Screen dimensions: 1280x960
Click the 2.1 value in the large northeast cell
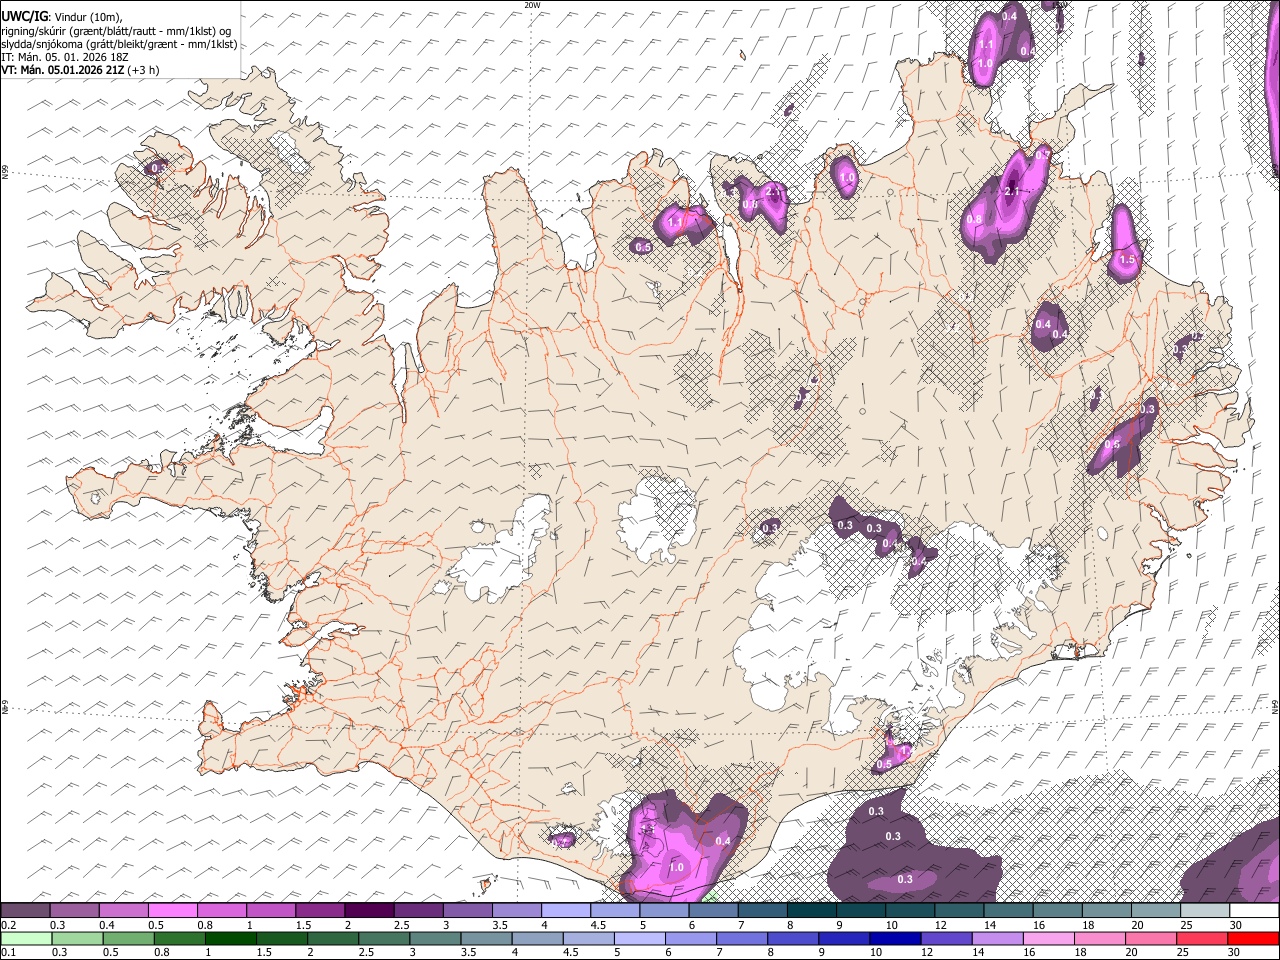pos(1010,191)
